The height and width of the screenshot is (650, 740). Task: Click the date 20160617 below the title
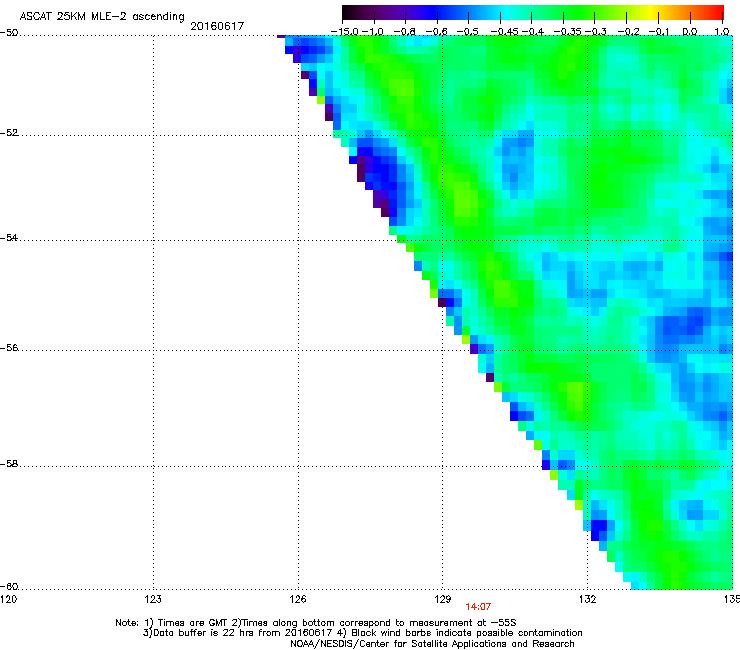(x=217, y=26)
